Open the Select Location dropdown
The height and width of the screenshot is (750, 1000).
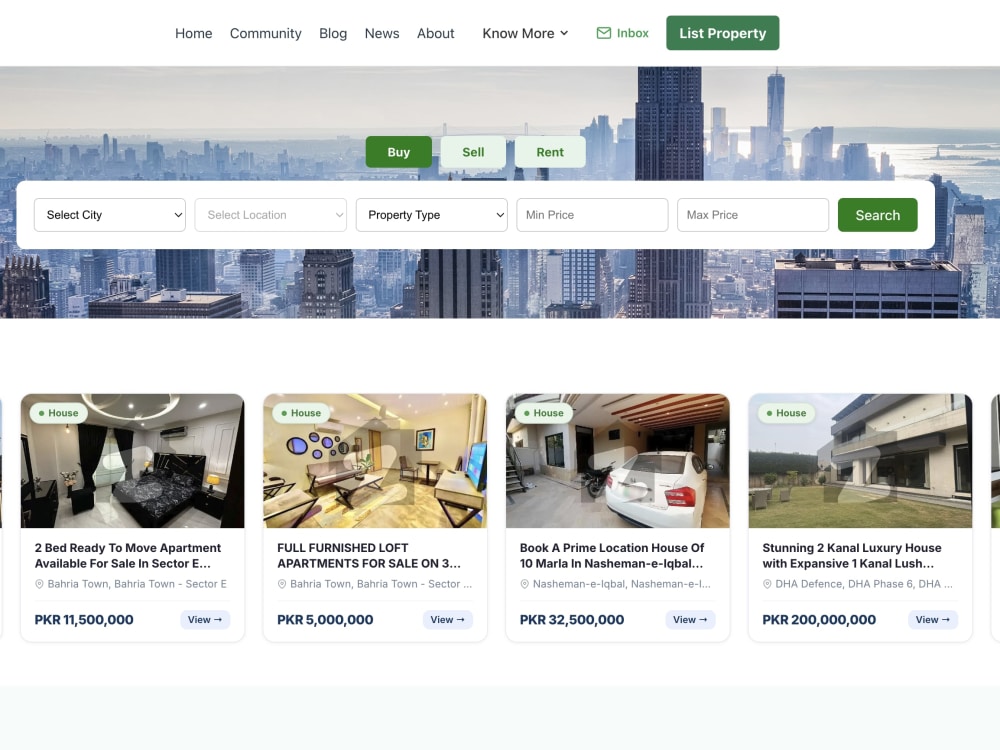click(x=270, y=215)
